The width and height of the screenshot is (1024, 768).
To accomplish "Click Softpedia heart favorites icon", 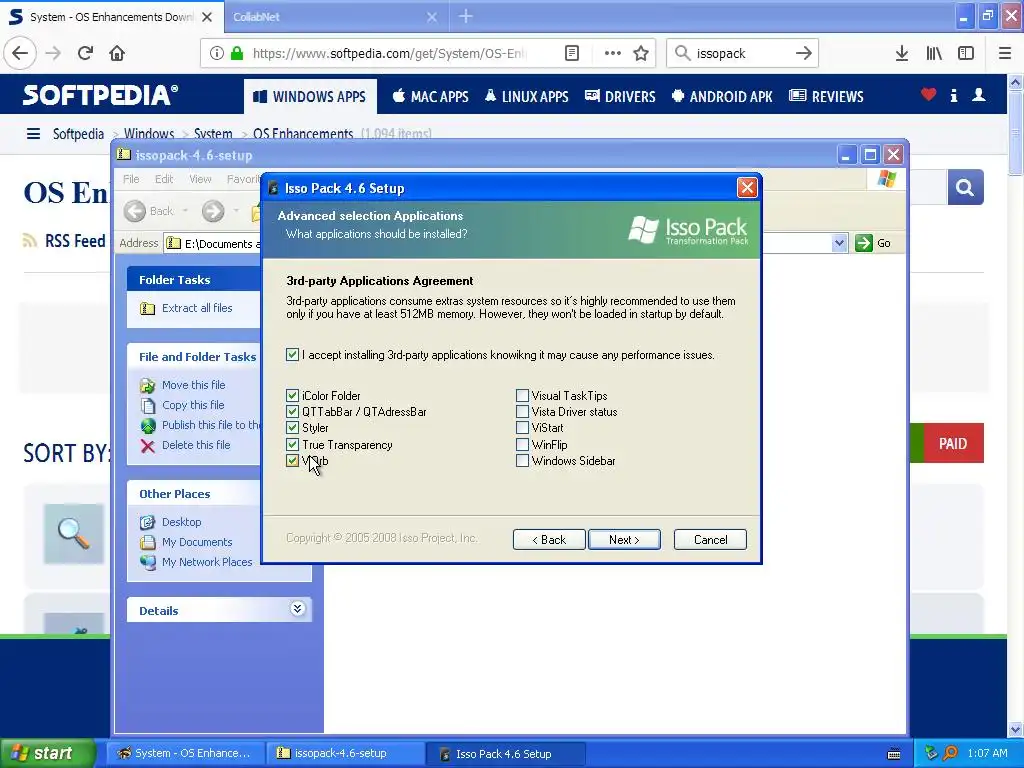I will click(928, 95).
